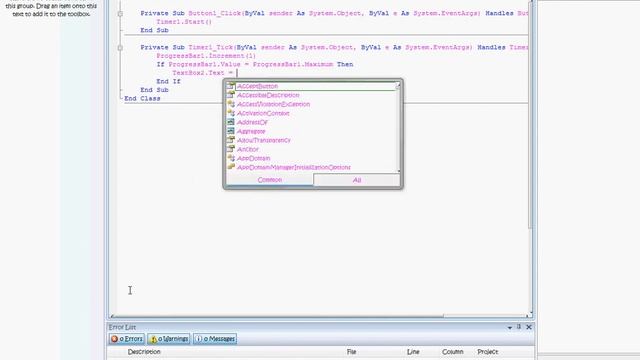The height and width of the screenshot is (360, 640).
Task: Toggle the 0 Warnings filter
Action: [169, 339]
